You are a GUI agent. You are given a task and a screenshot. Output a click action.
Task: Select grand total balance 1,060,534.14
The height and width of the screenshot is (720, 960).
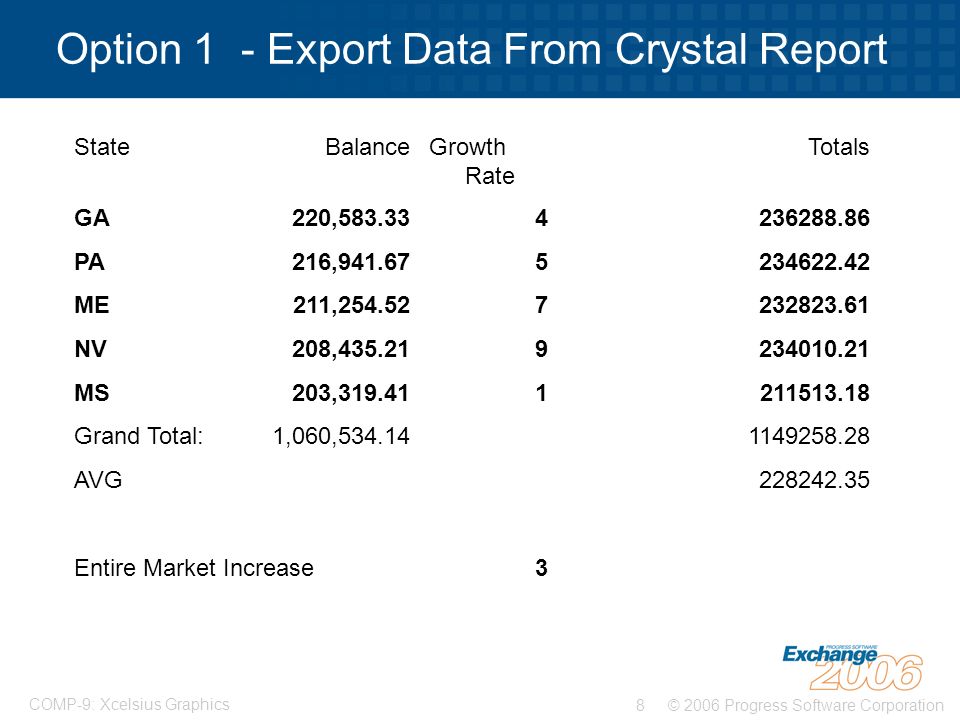pos(341,437)
